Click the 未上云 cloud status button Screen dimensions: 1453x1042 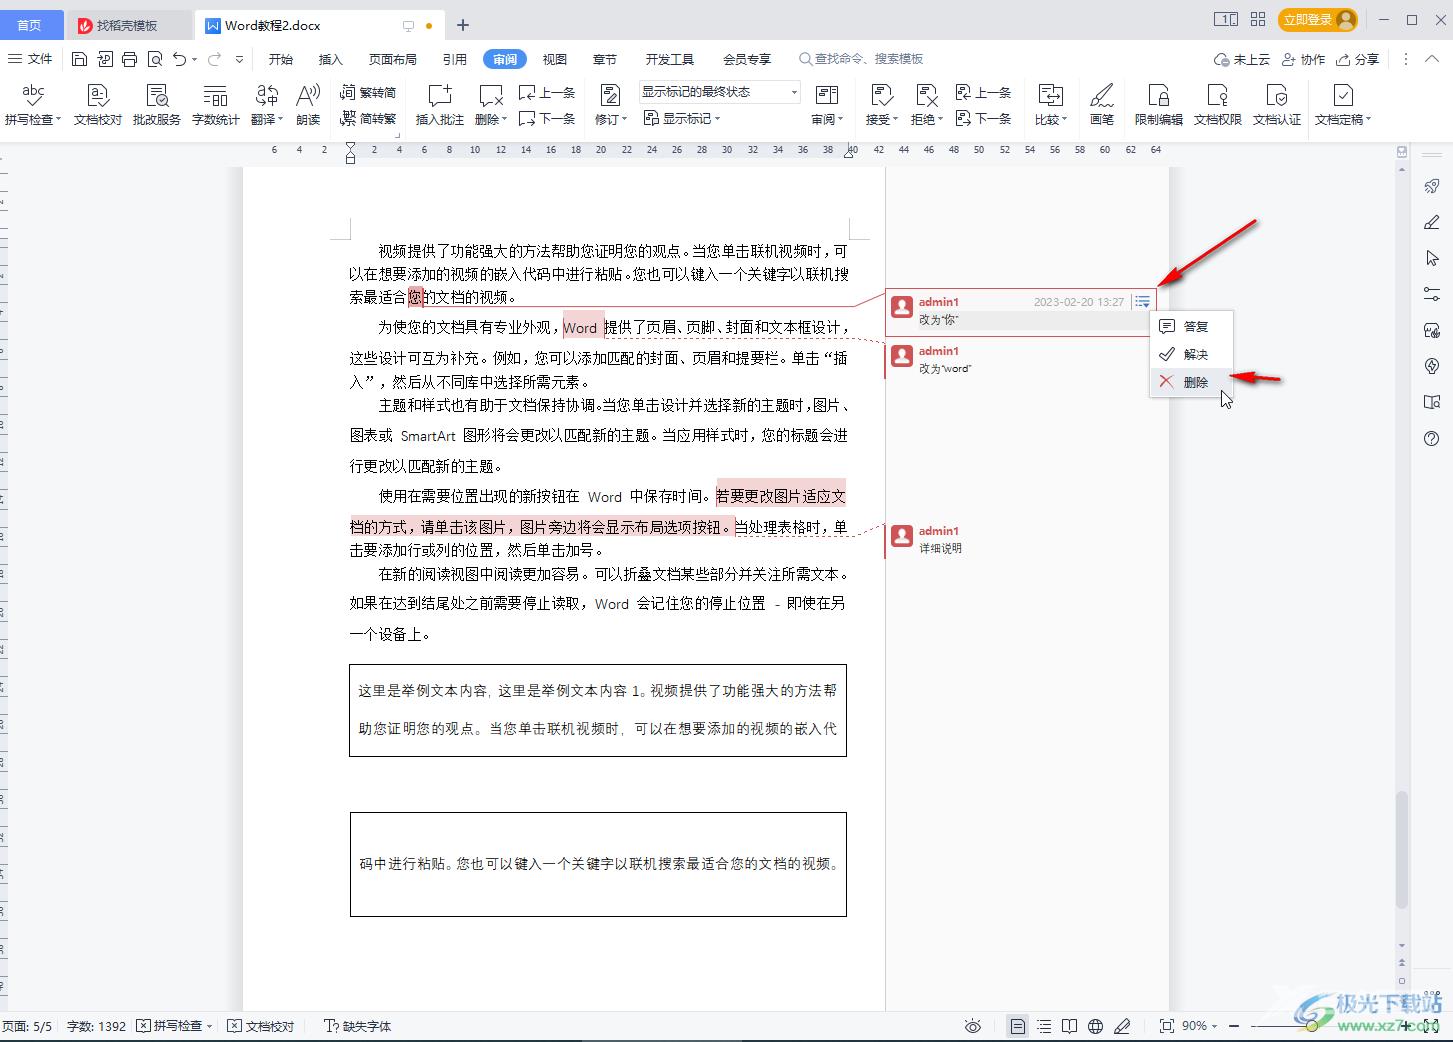[x=1242, y=59]
